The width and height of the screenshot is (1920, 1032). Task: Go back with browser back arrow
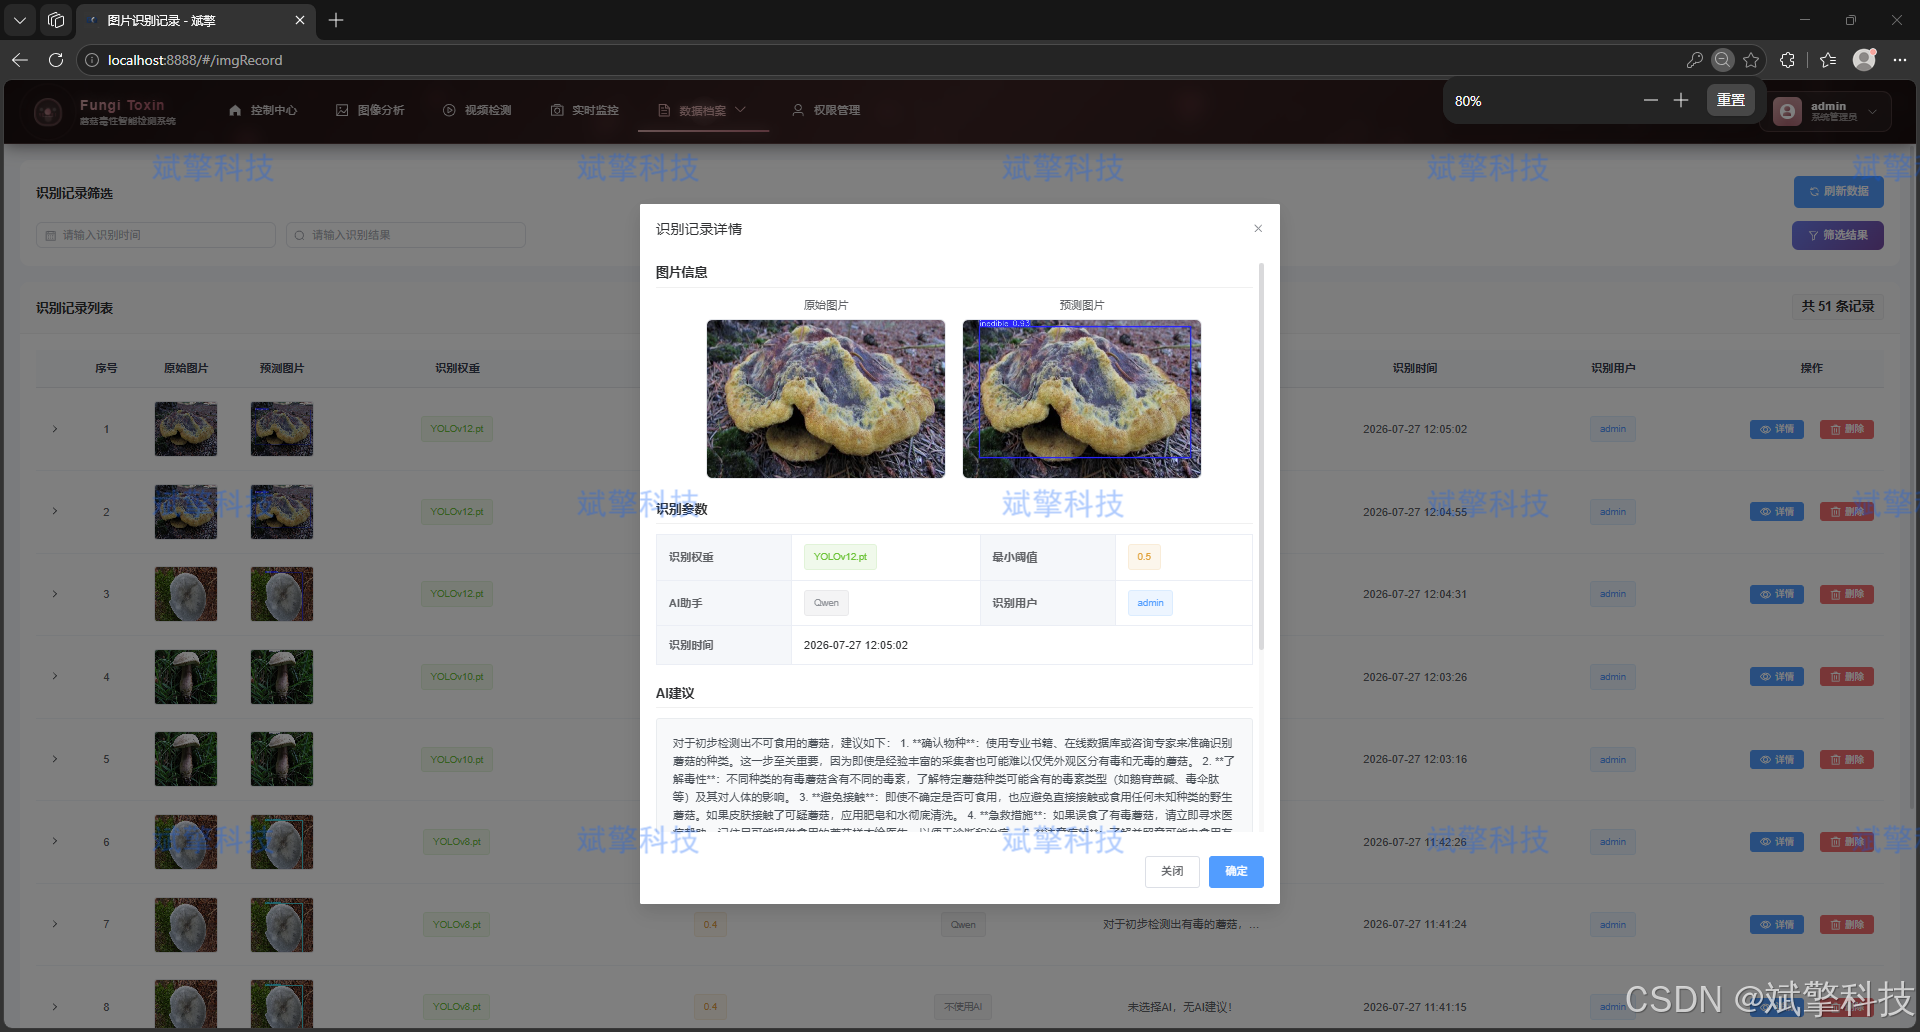(x=20, y=60)
